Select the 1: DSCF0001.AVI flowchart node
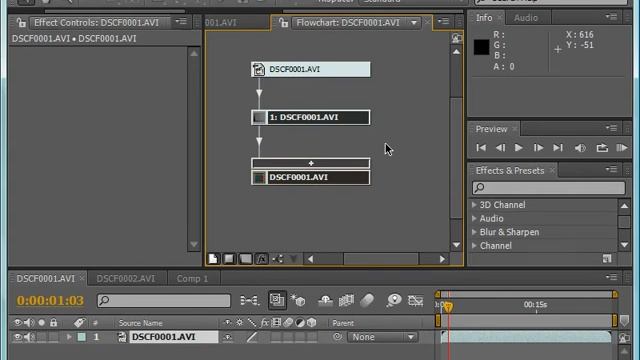640x360 pixels. (311, 118)
